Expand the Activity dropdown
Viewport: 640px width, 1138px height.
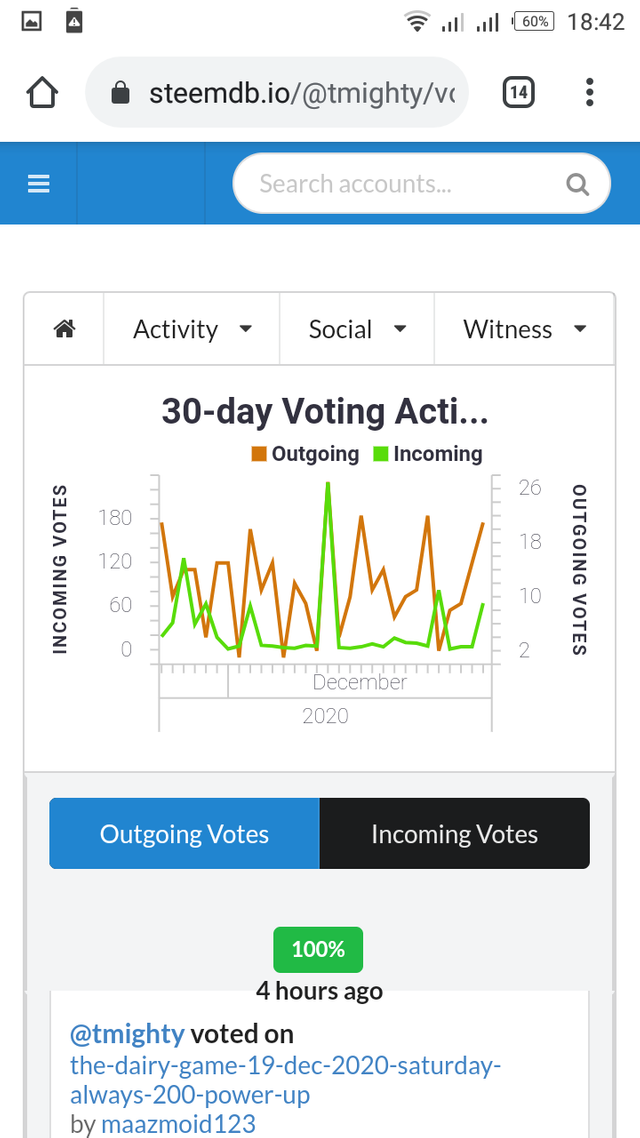pyautogui.click(x=192, y=329)
